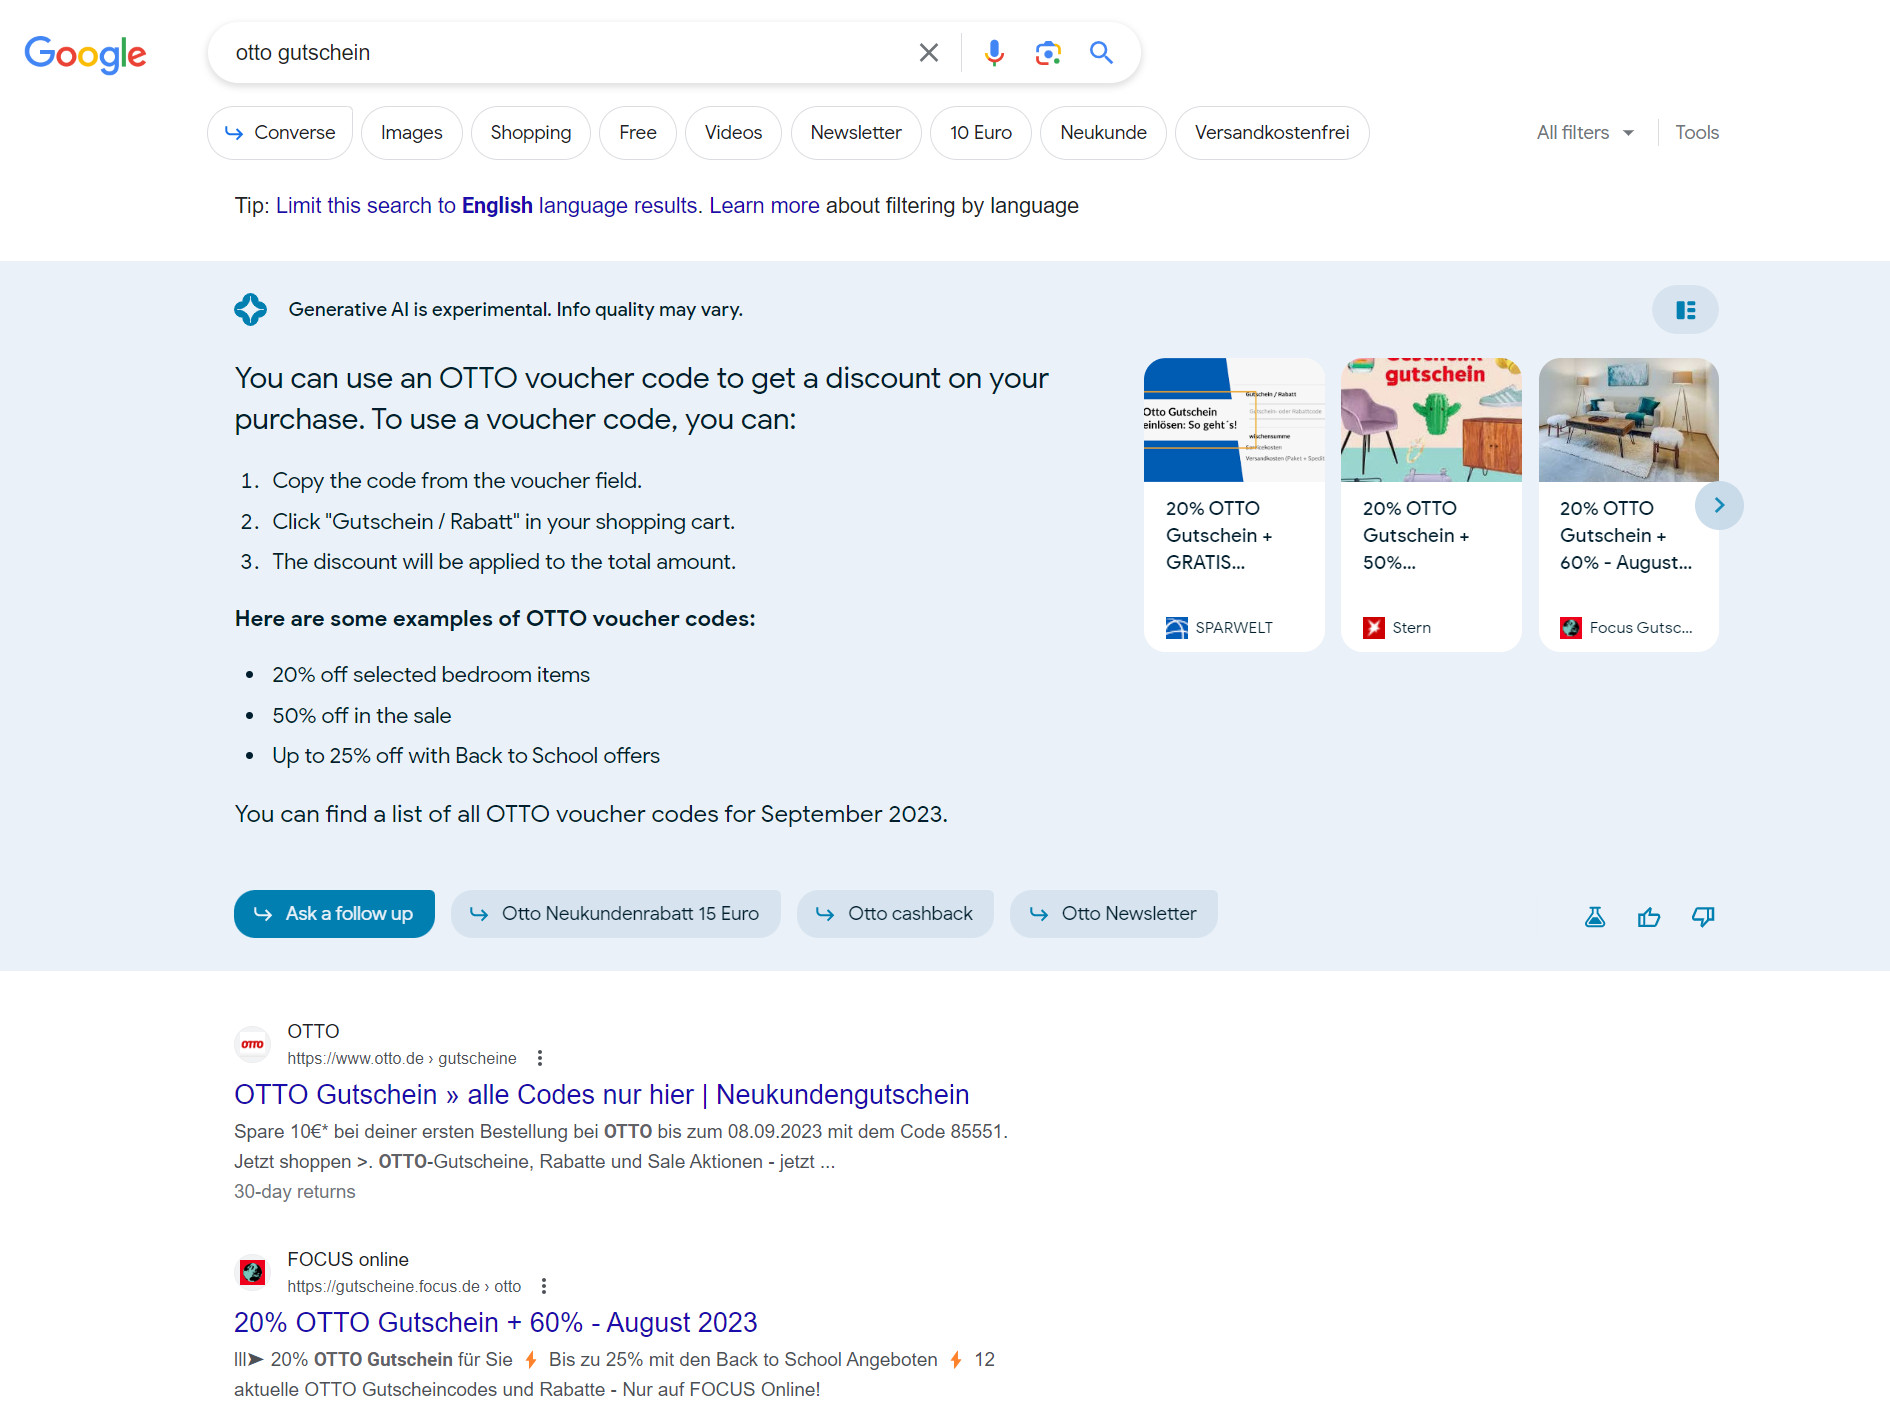Switch to the Images tab
Screen dimensions: 1890x1415
tap(411, 132)
